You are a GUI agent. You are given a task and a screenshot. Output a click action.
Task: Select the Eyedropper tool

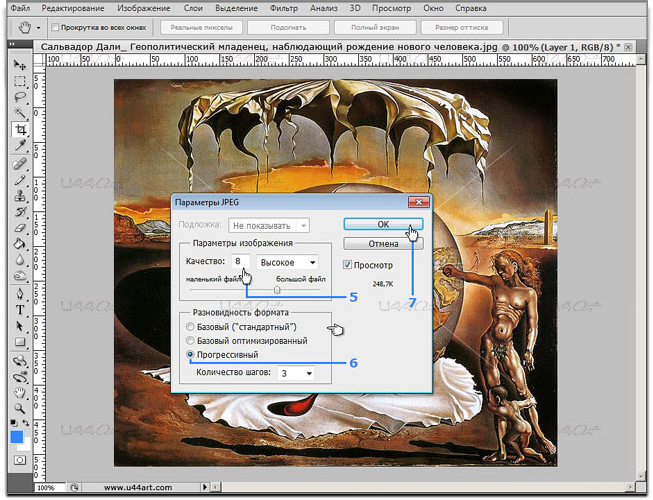click(x=20, y=146)
